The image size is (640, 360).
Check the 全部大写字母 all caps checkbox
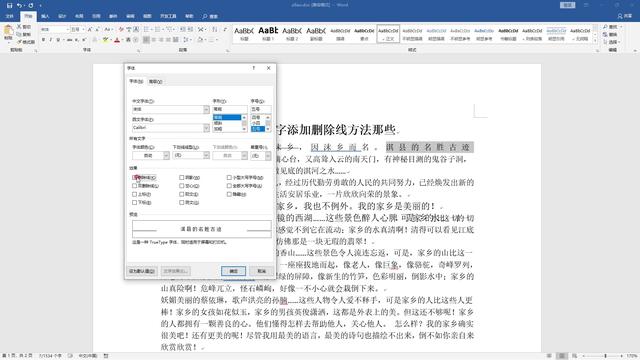[x=229, y=186]
